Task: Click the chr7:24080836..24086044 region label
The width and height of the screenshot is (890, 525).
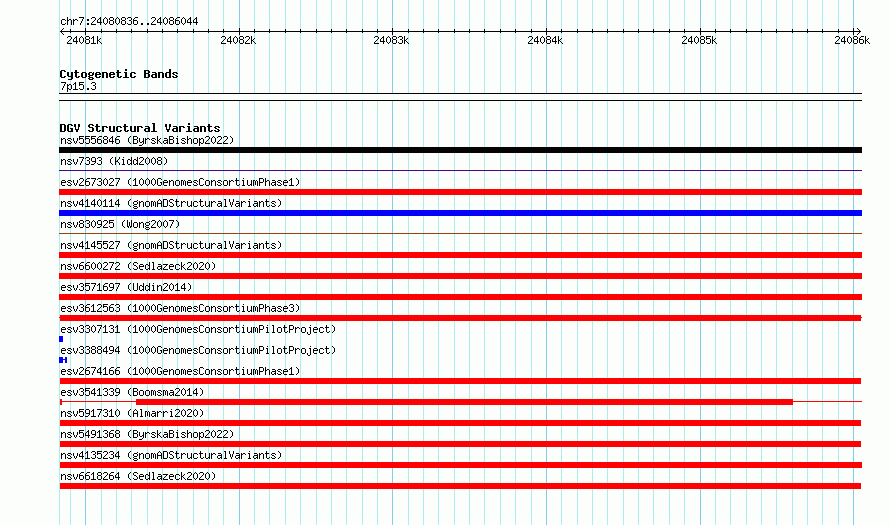Action: tap(129, 22)
